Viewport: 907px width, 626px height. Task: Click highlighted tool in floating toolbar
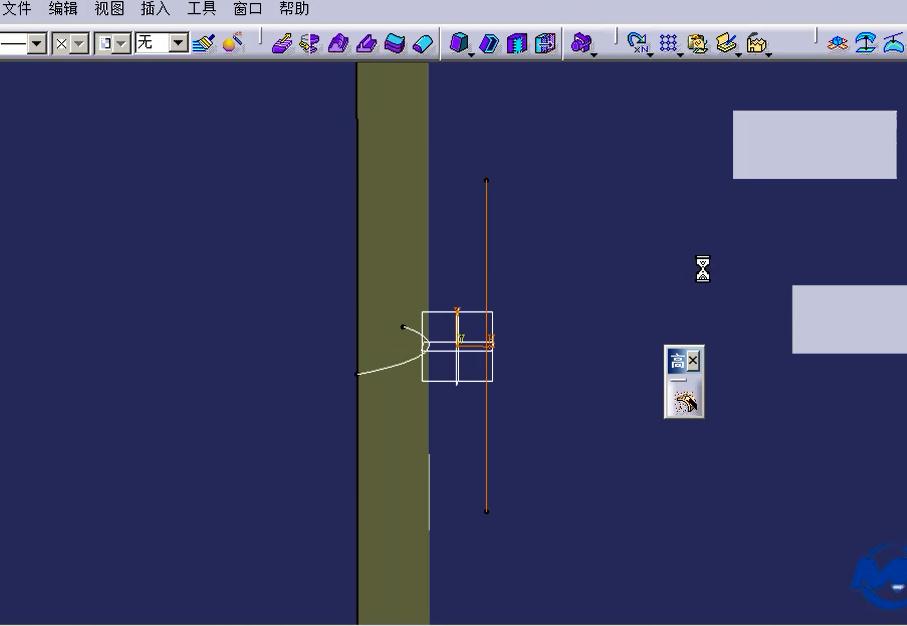click(685, 402)
